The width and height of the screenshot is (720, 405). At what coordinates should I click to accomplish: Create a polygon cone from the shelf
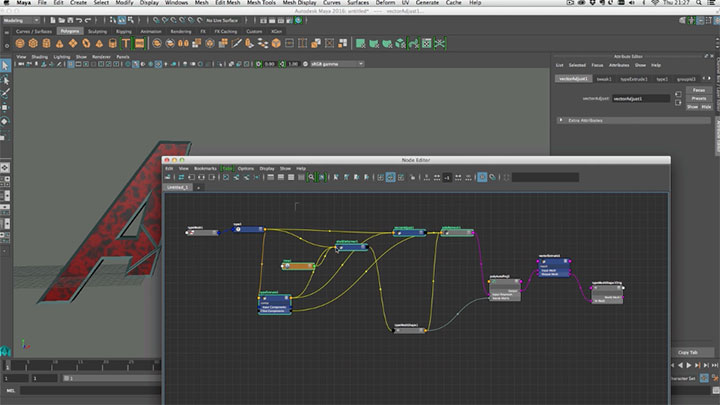[60, 44]
